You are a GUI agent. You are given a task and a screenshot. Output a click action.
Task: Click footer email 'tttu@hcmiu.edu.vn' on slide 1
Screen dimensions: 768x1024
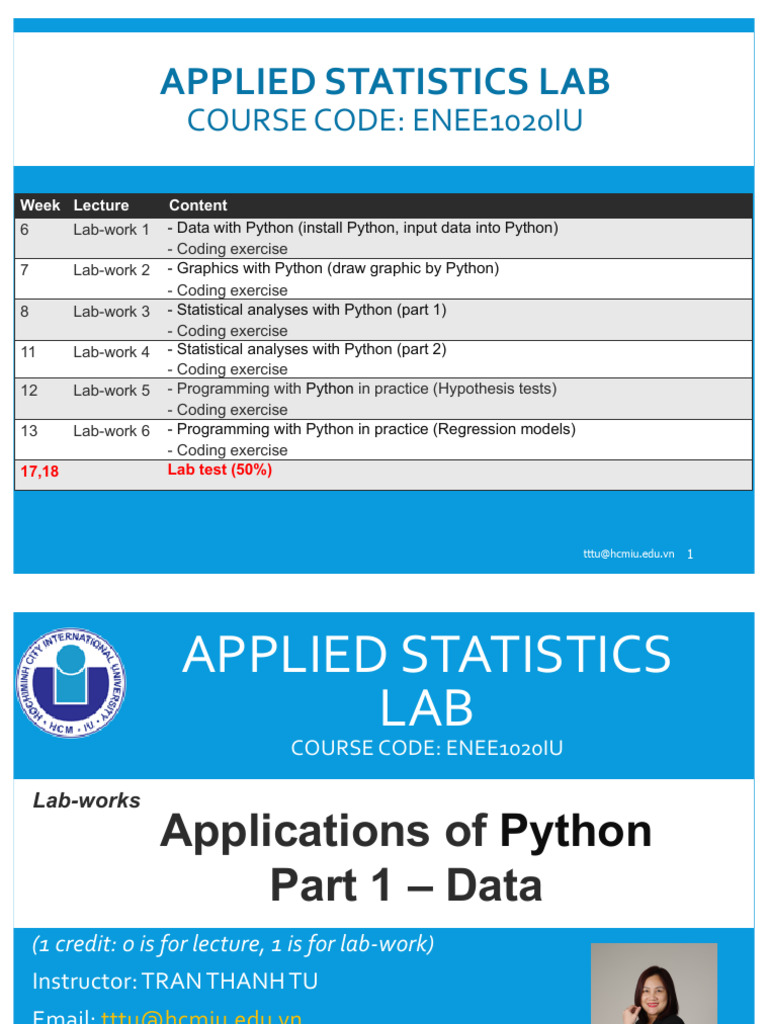[628, 554]
